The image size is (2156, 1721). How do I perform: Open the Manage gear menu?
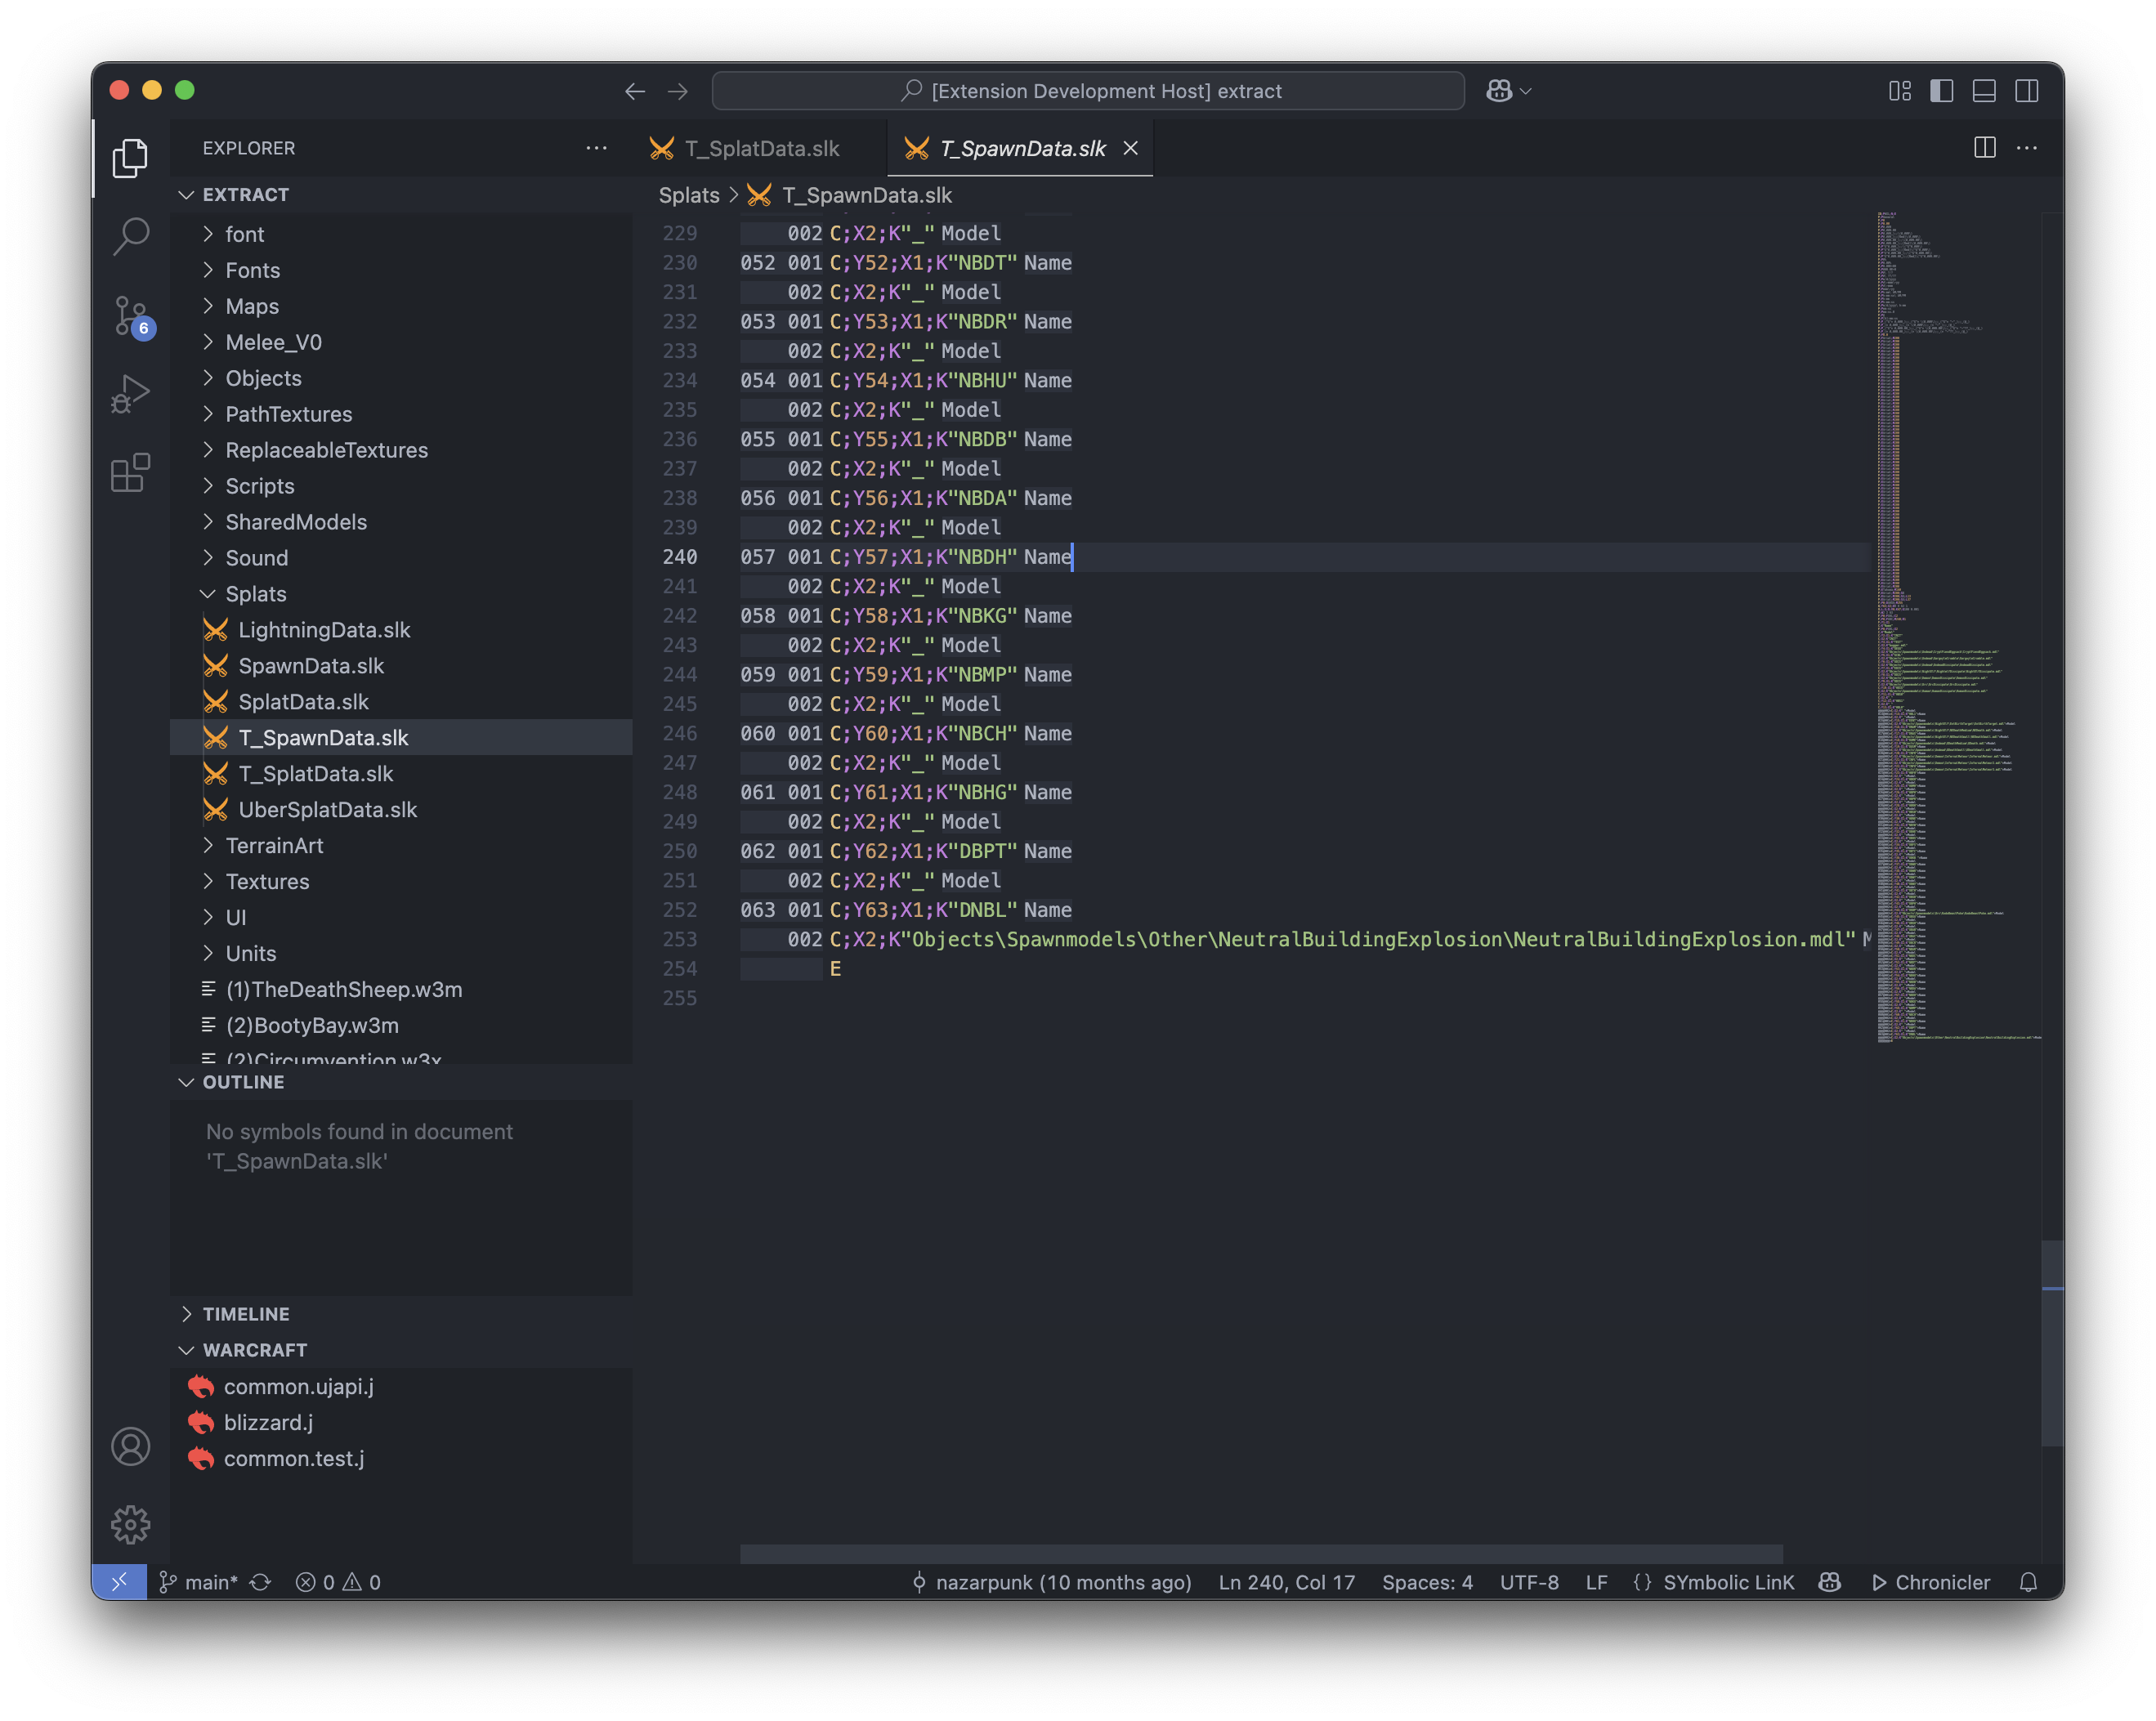click(x=130, y=1524)
